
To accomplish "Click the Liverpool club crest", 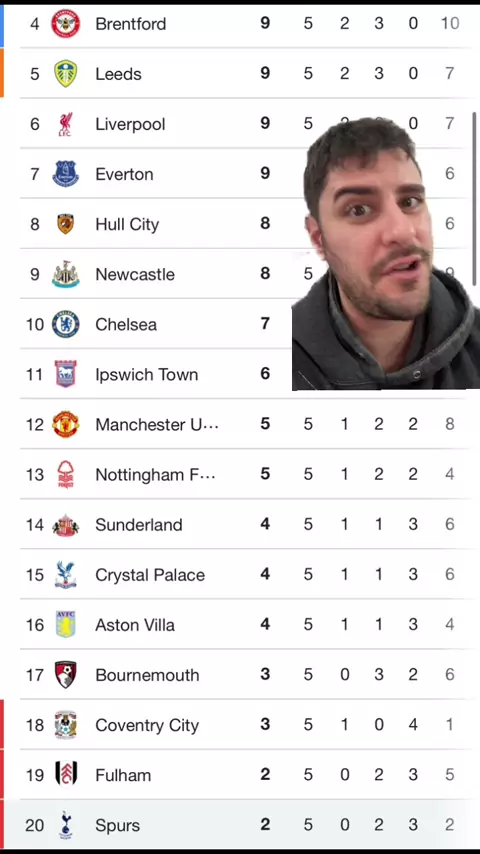I will 65,124.
